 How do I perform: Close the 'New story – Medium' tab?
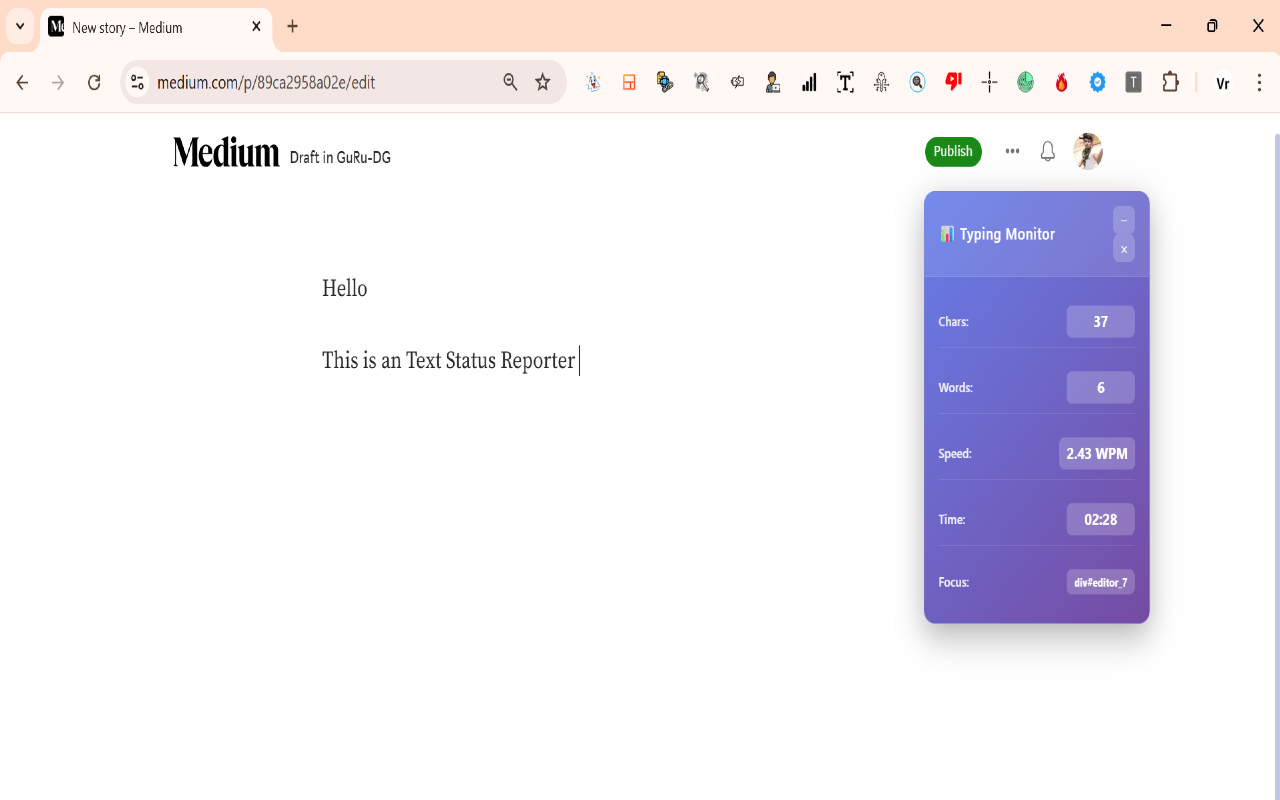[x=256, y=27]
